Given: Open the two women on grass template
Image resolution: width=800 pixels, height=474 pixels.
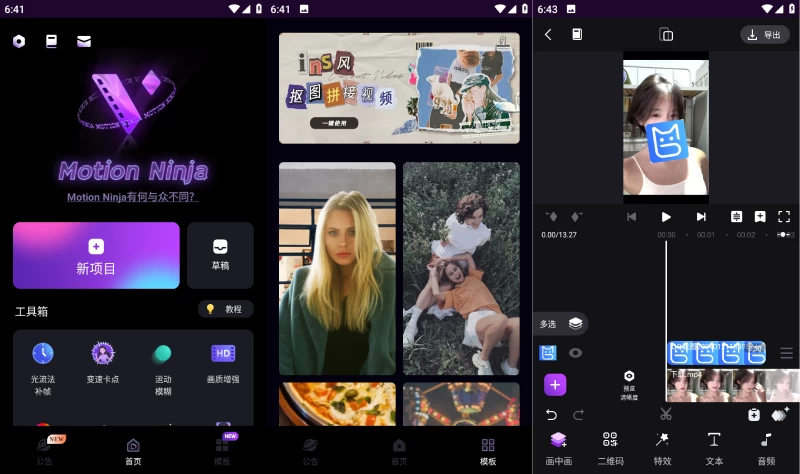Looking at the screenshot, I should (x=461, y=268).
